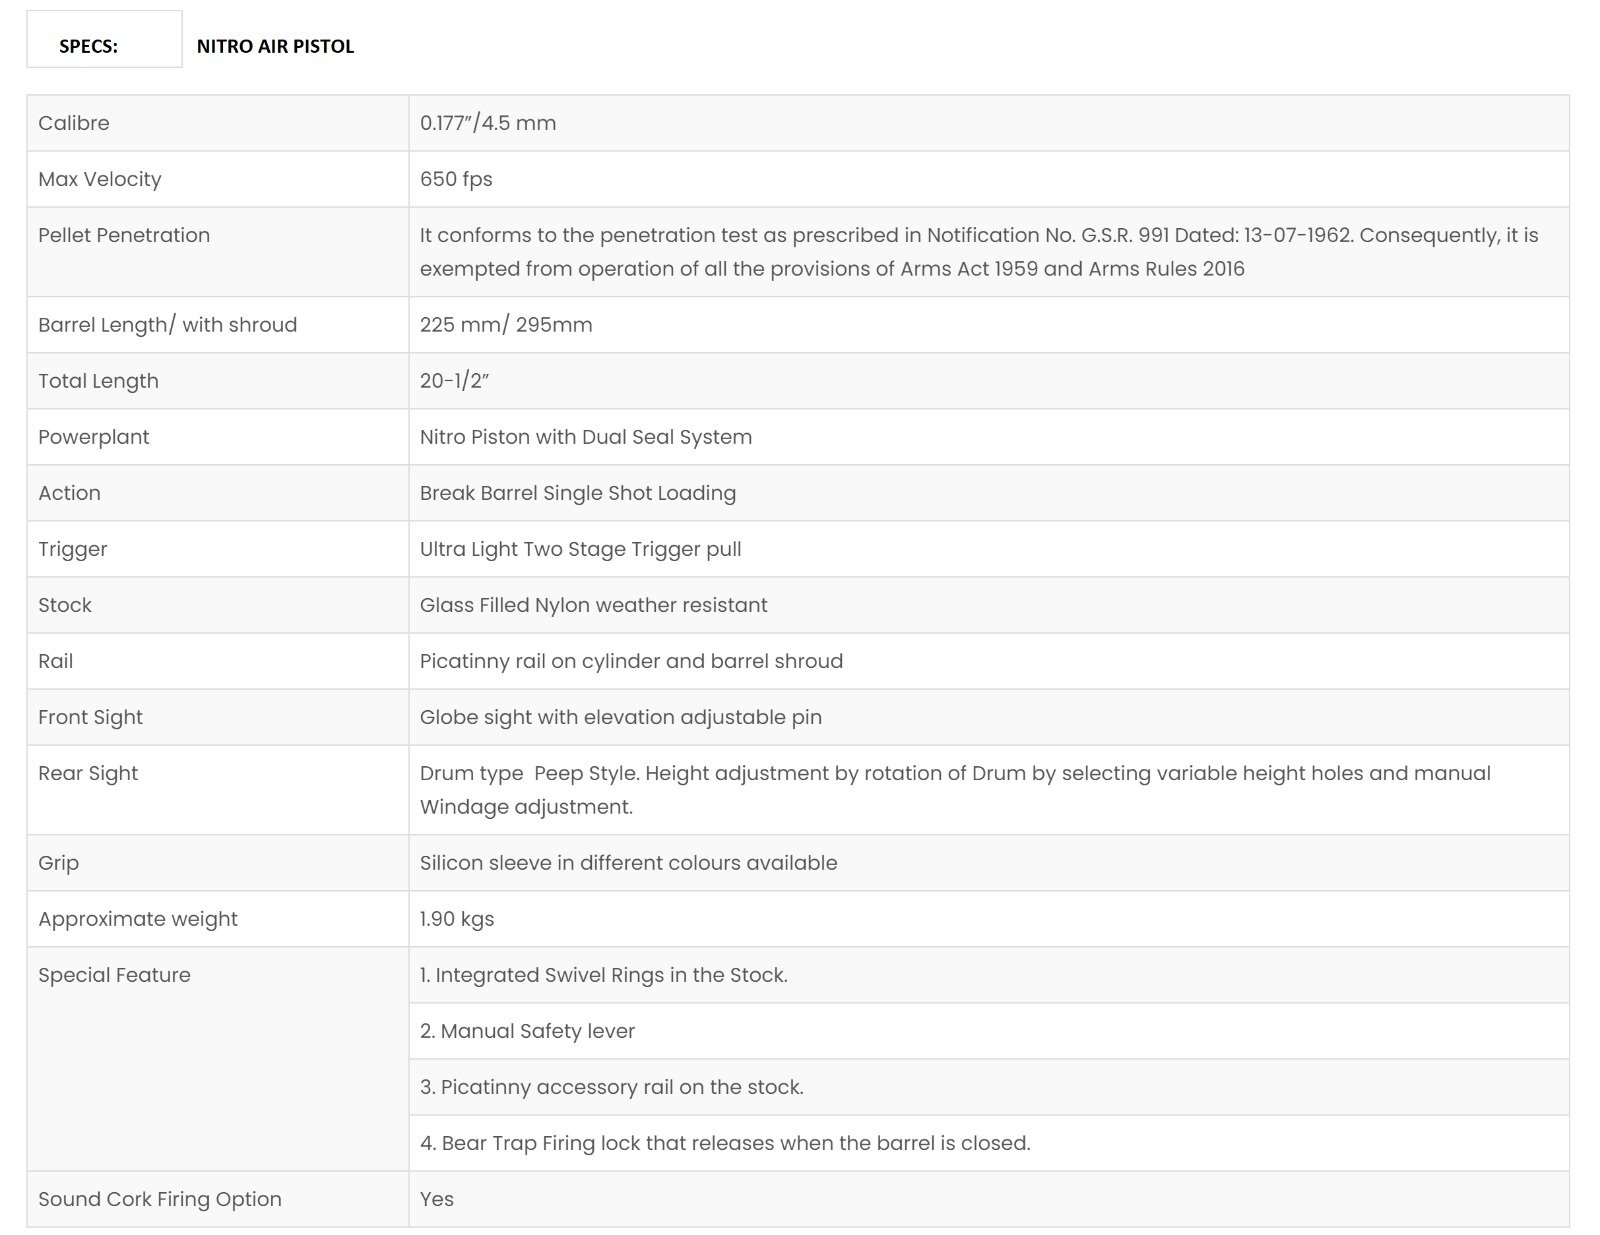Click the 225 mm/ 295mm barrel length value
This screenshot has height=1235, width=1600.
pos(506,325)
